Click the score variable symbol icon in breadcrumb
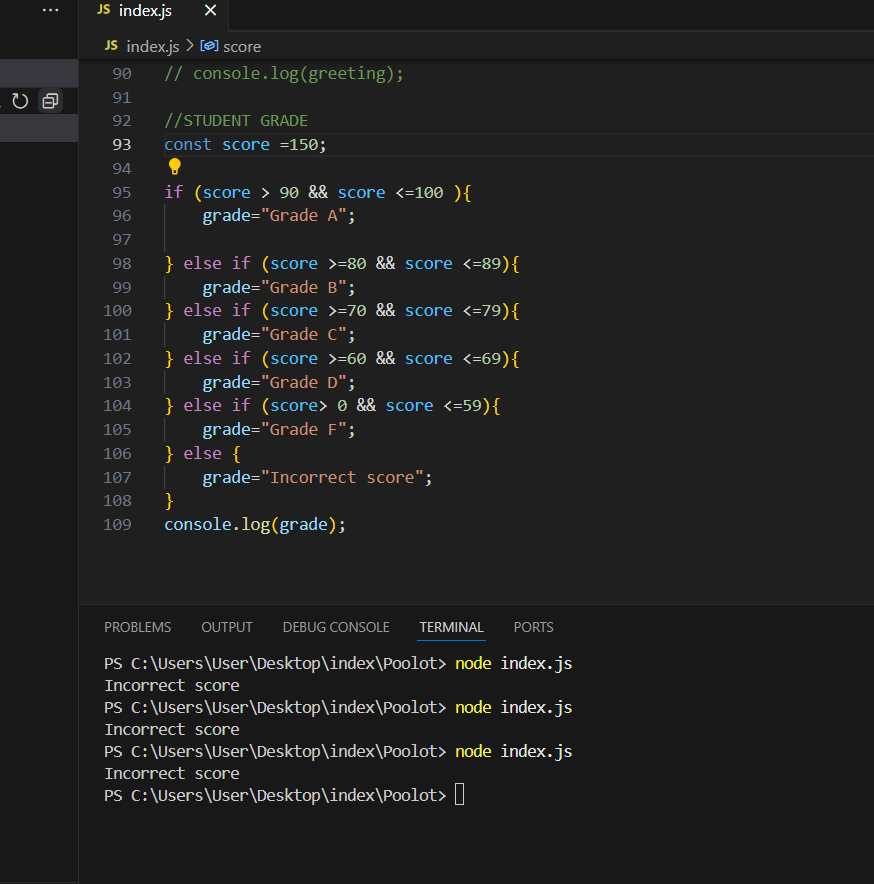 pyautogui.click(x=209, y=46)
